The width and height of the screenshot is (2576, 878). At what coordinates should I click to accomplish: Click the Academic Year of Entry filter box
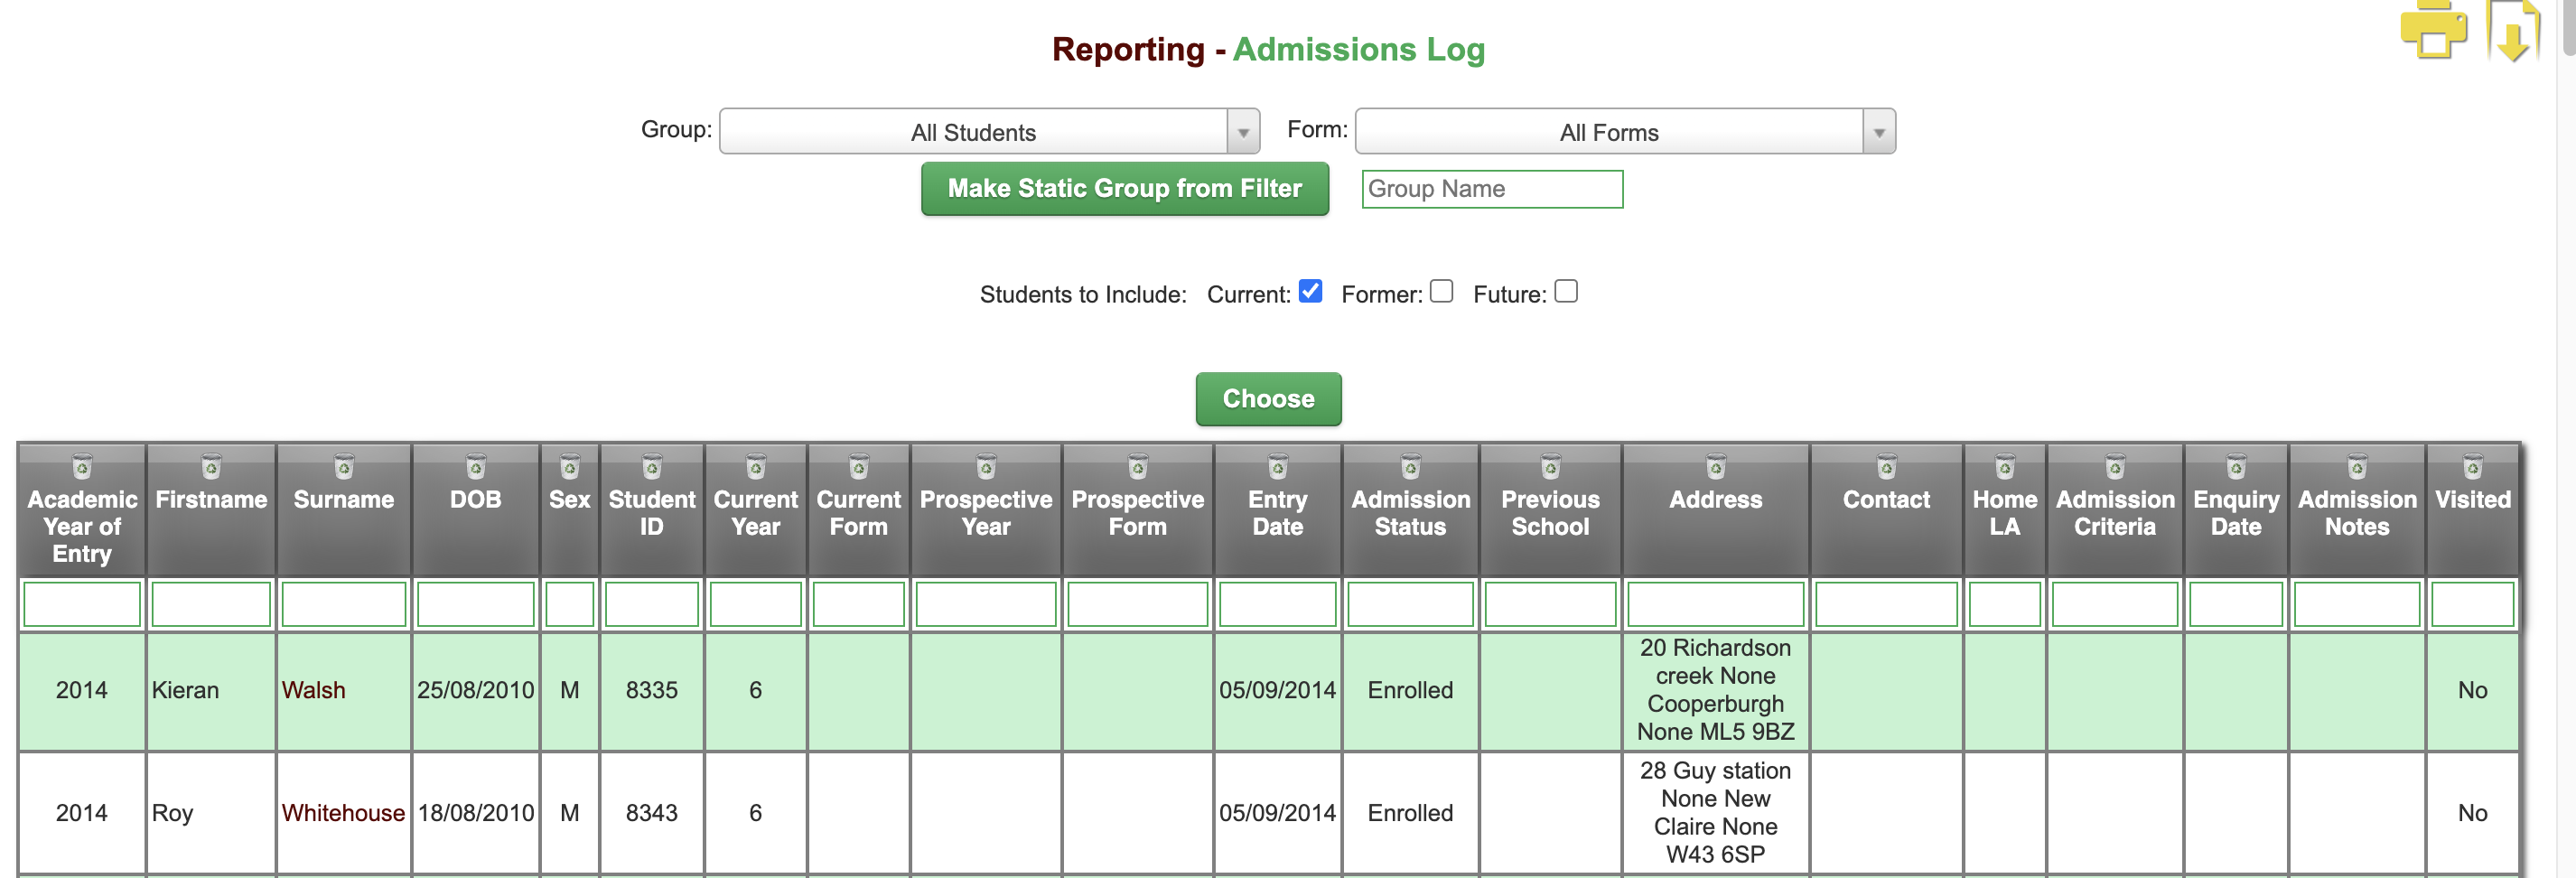pos(82,604)
